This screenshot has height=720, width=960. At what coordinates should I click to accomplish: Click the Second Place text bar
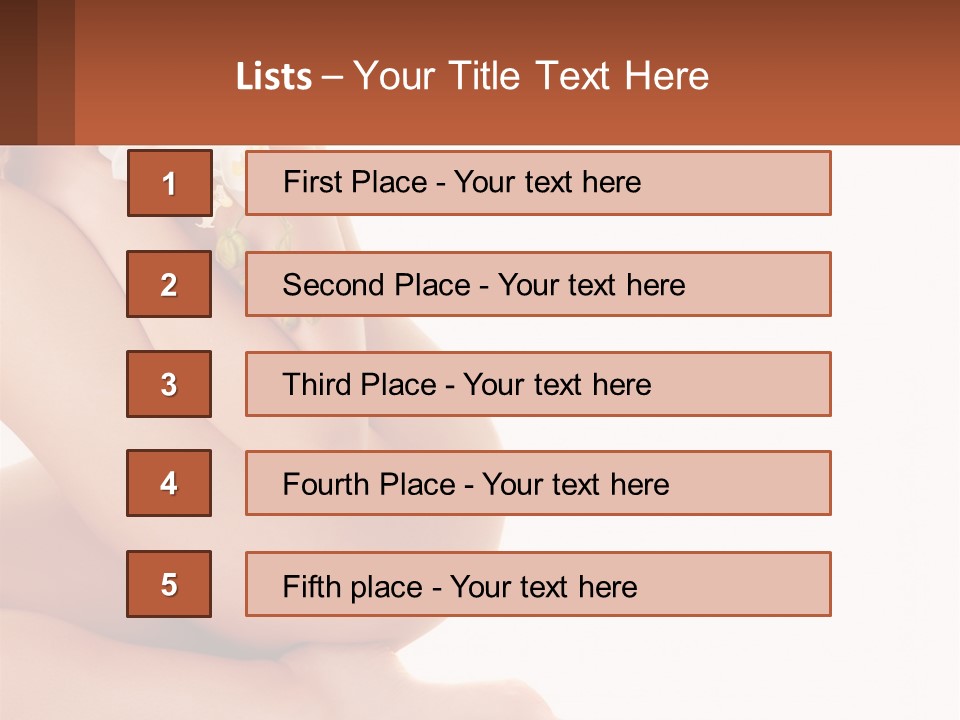coord(538,284)
